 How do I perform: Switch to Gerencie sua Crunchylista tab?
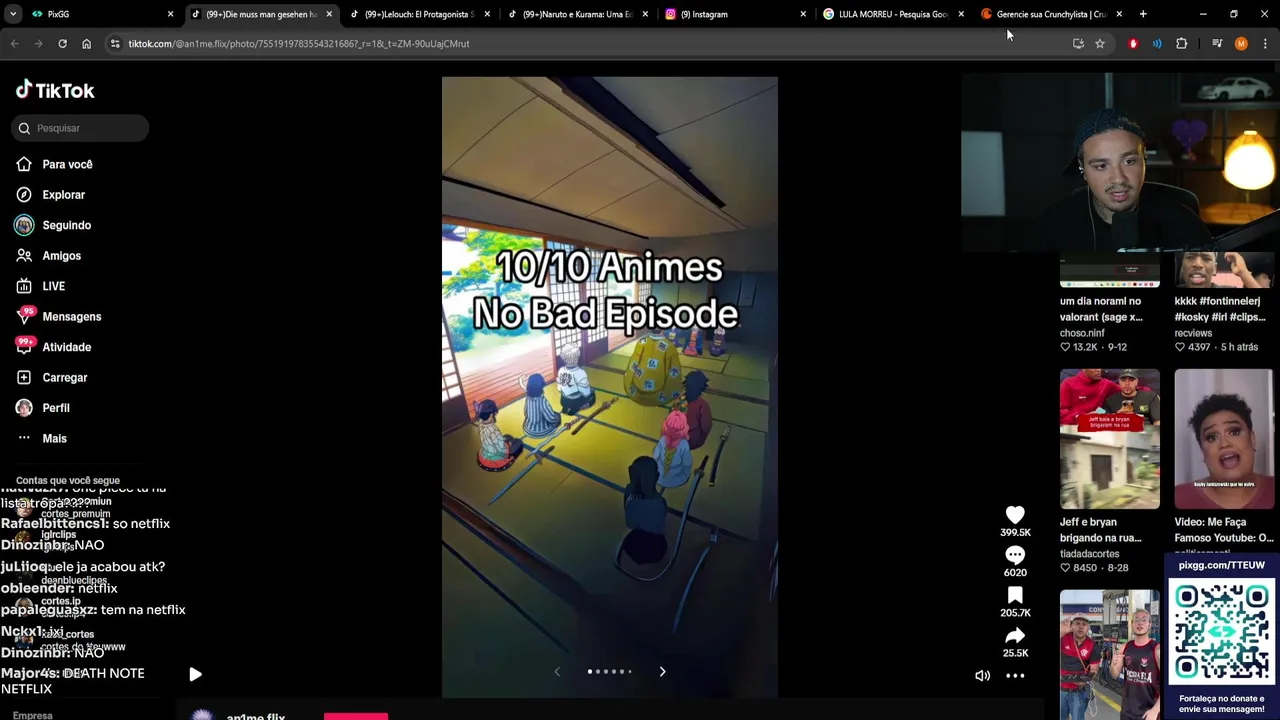pyautogui.click(x=1050, y=14)
